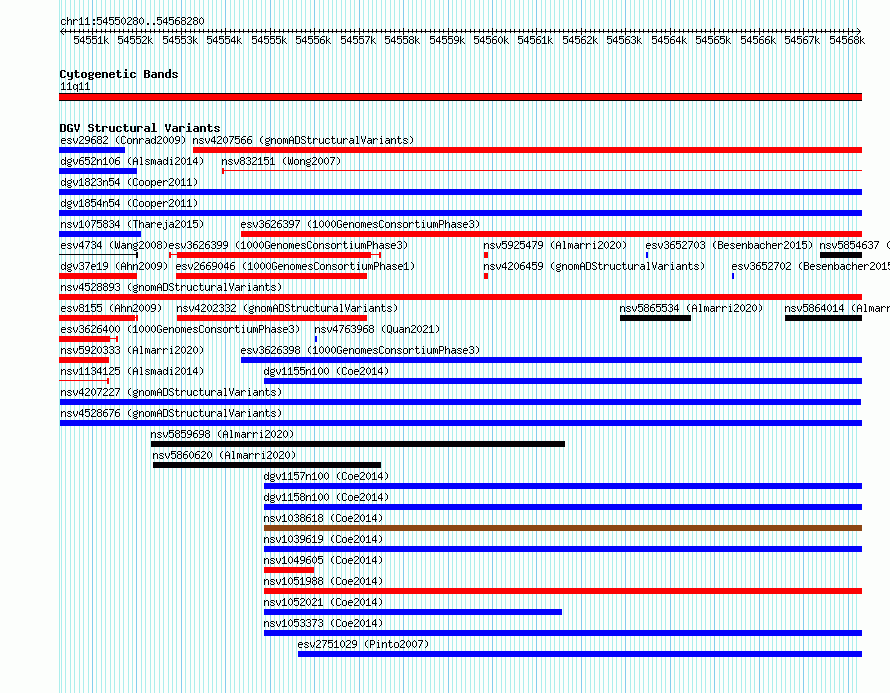Click dgv1155n100 (Coe2014) label
The width and height of the screenshot is (890, 693).
click(x=326, y=371)
